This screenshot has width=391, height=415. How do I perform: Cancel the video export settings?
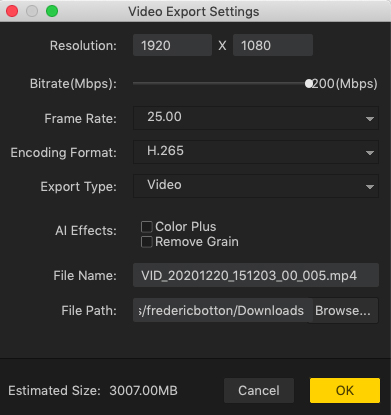(259, 390)
